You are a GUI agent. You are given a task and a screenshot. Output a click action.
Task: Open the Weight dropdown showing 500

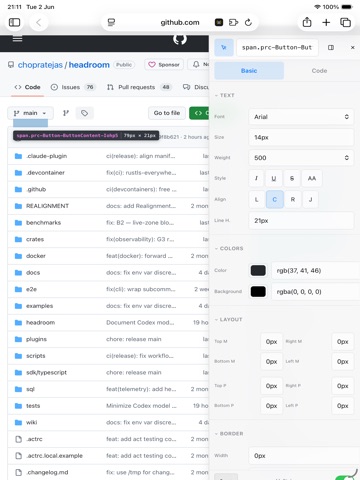tap(301, 158)
